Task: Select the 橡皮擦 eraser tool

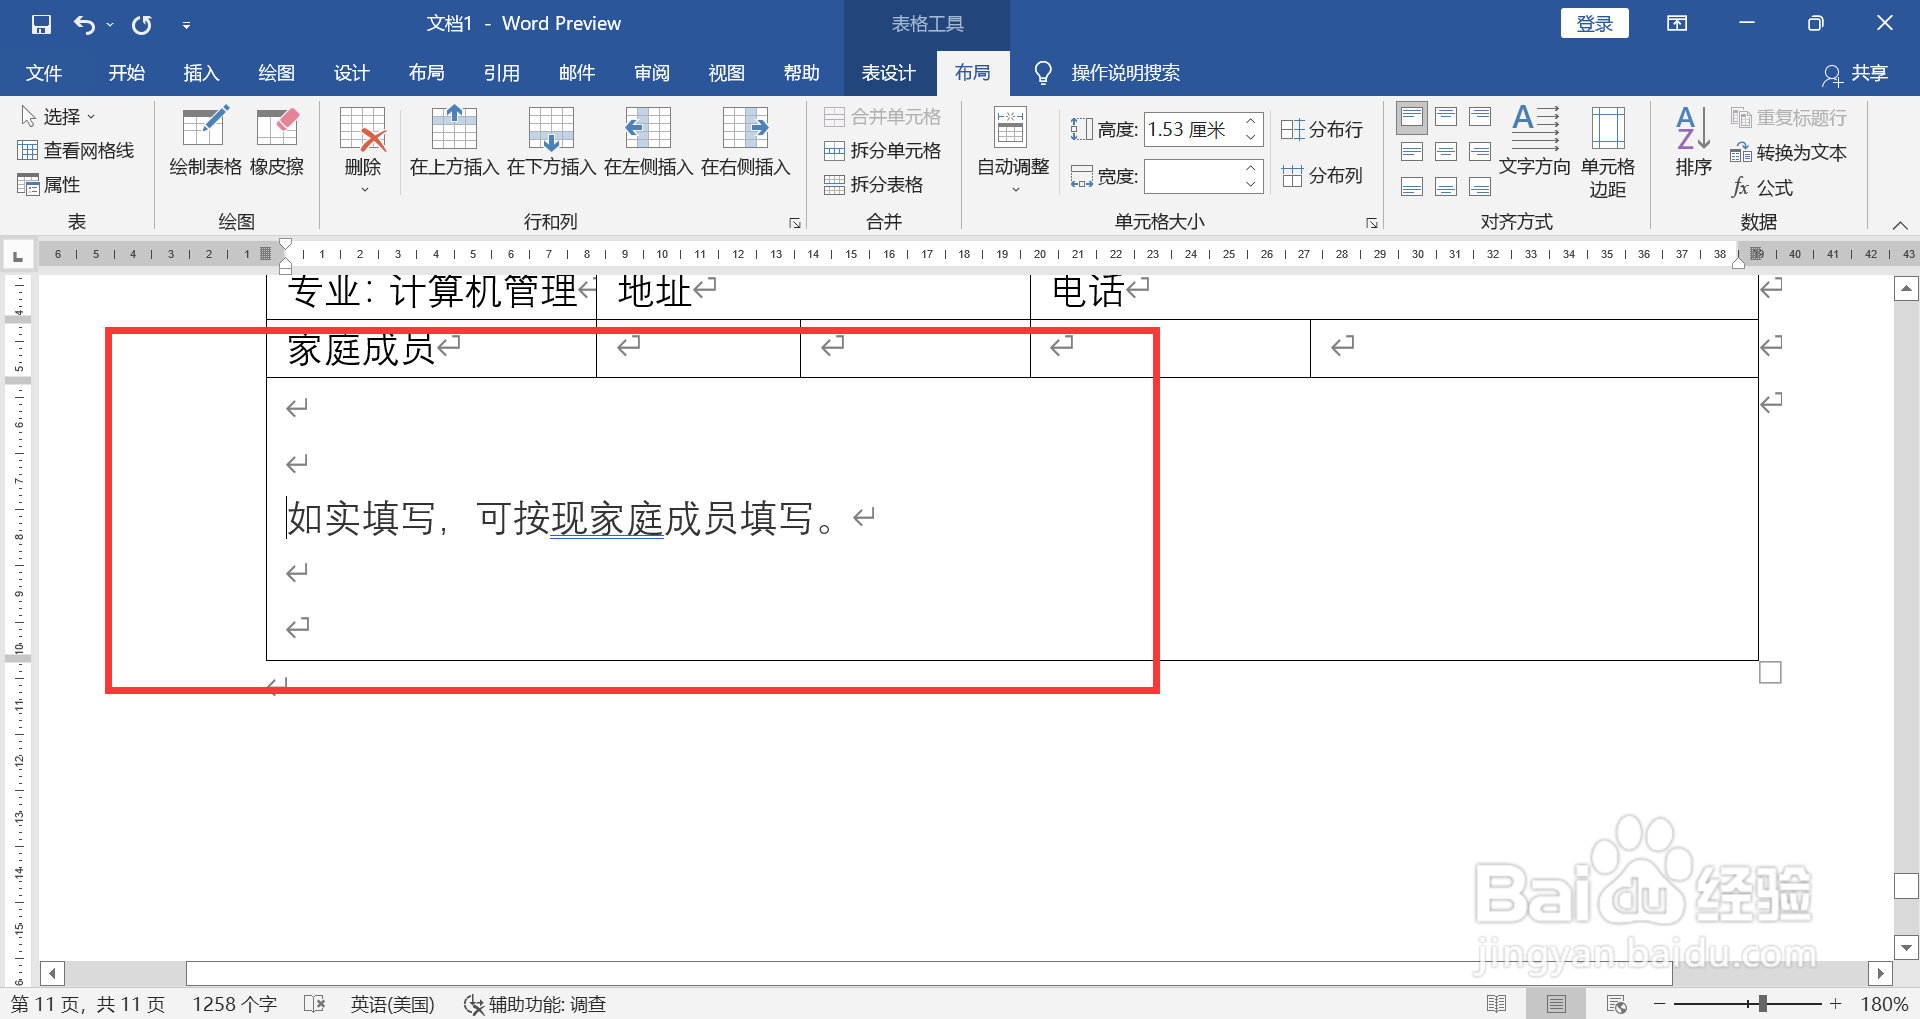Action: [x=277, y=143]
